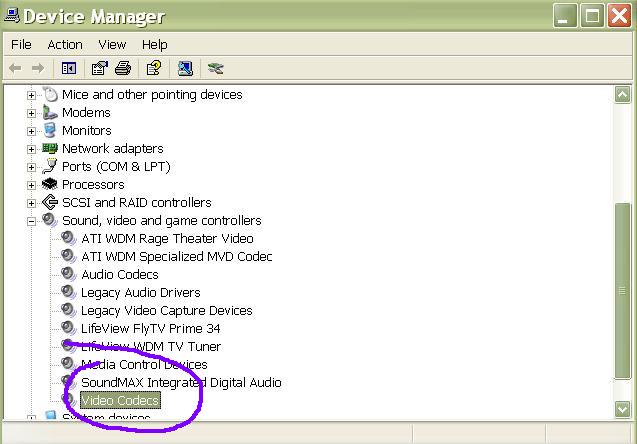The image size is (637, 444).
Task: Toggle the console tree pane icon
Action: pos(69,68)
